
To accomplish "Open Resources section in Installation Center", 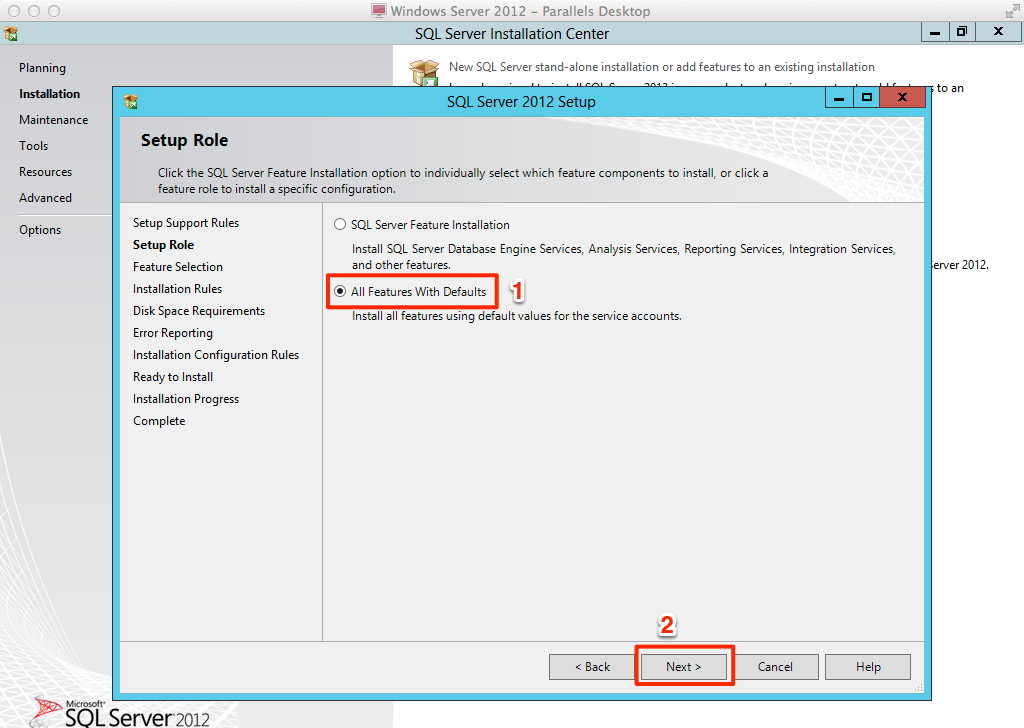I will (x=45, y=172).
